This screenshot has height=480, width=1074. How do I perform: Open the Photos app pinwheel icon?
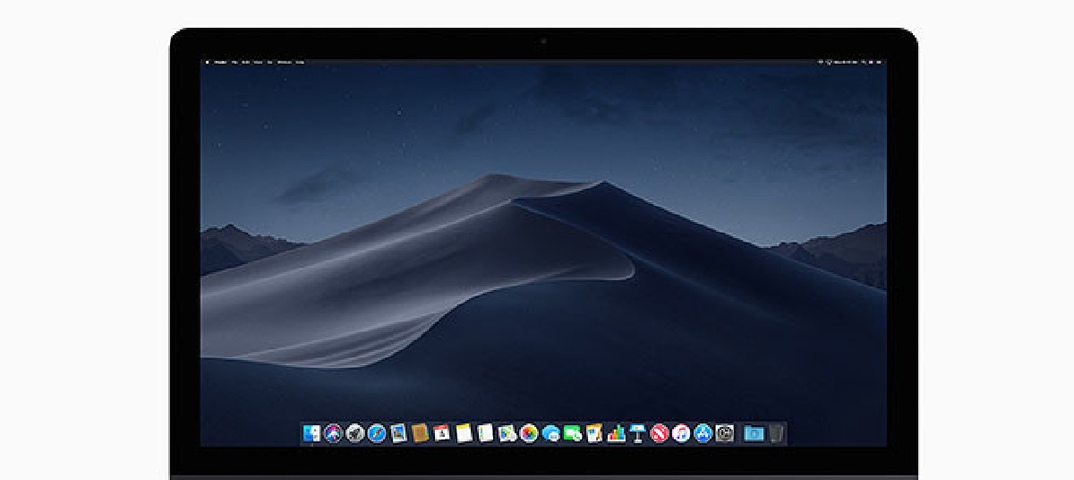529,433
